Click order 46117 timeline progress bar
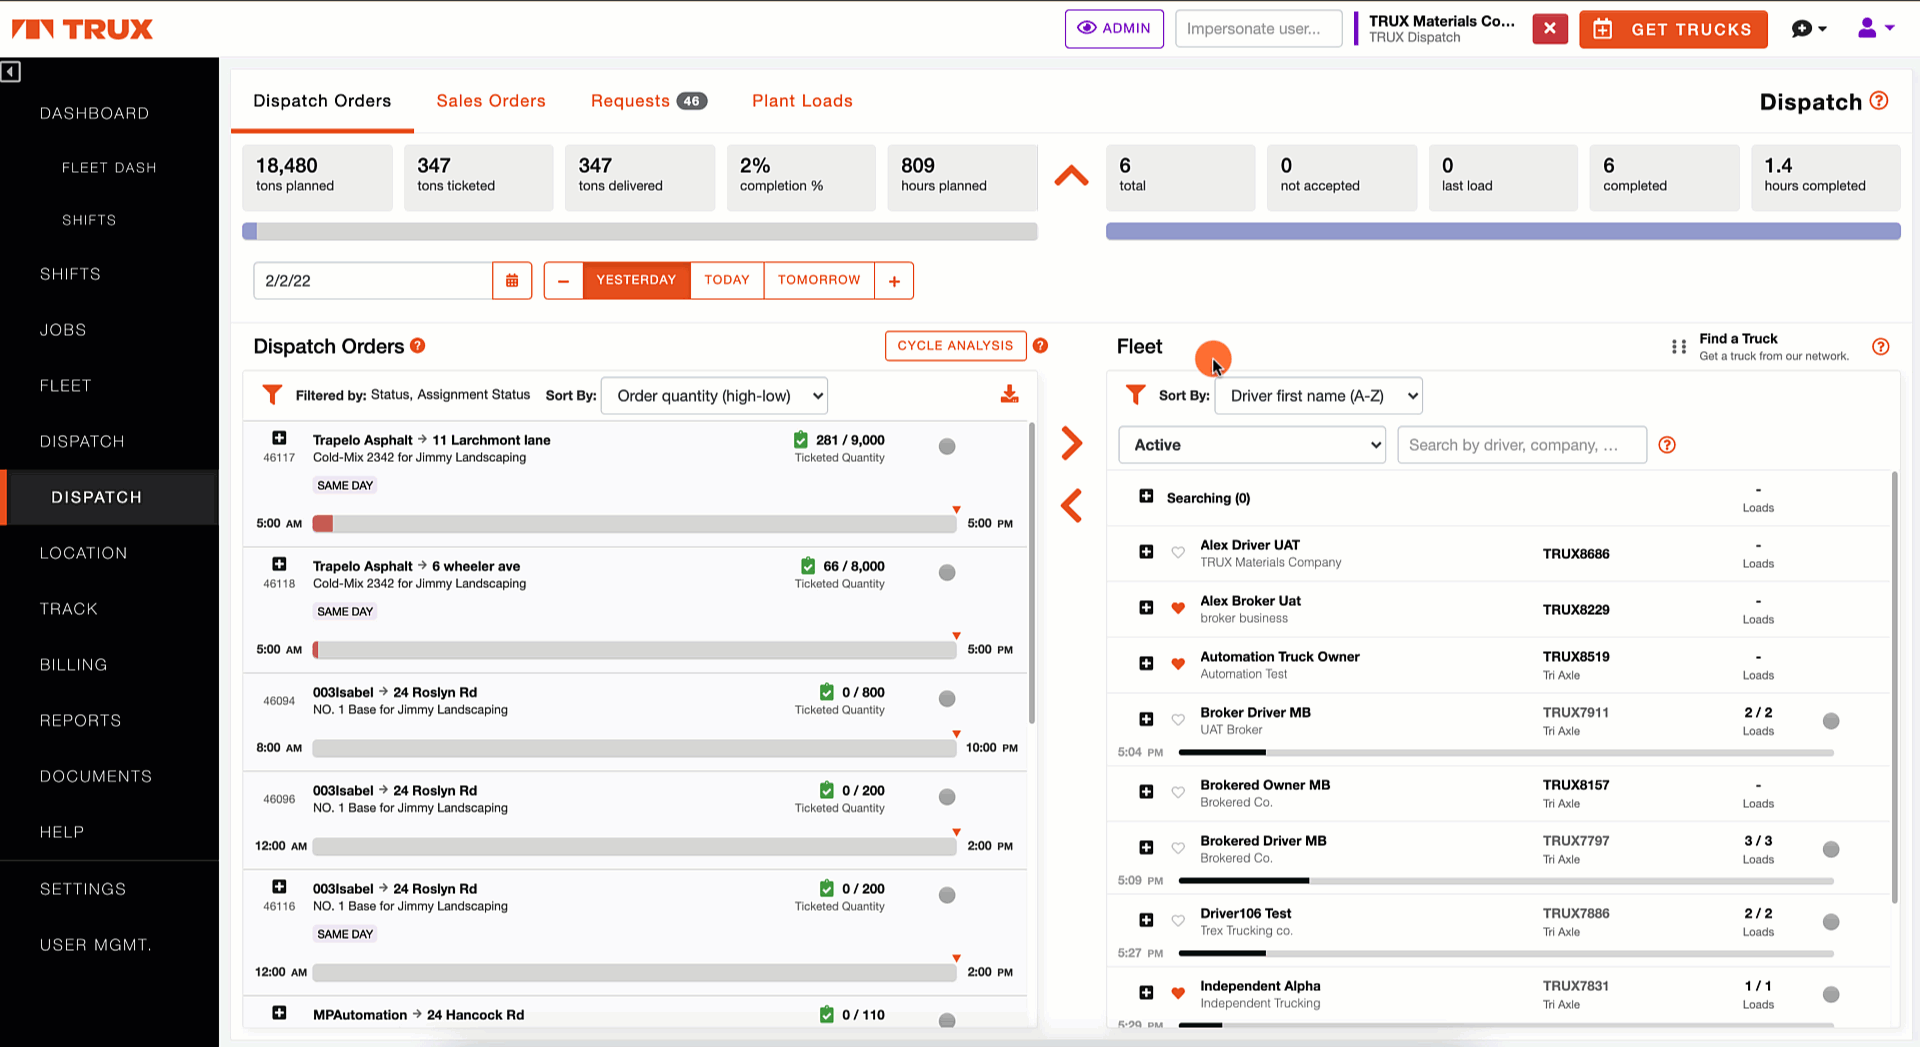Screen dimensions: 1920x1047 click(634, 524)
